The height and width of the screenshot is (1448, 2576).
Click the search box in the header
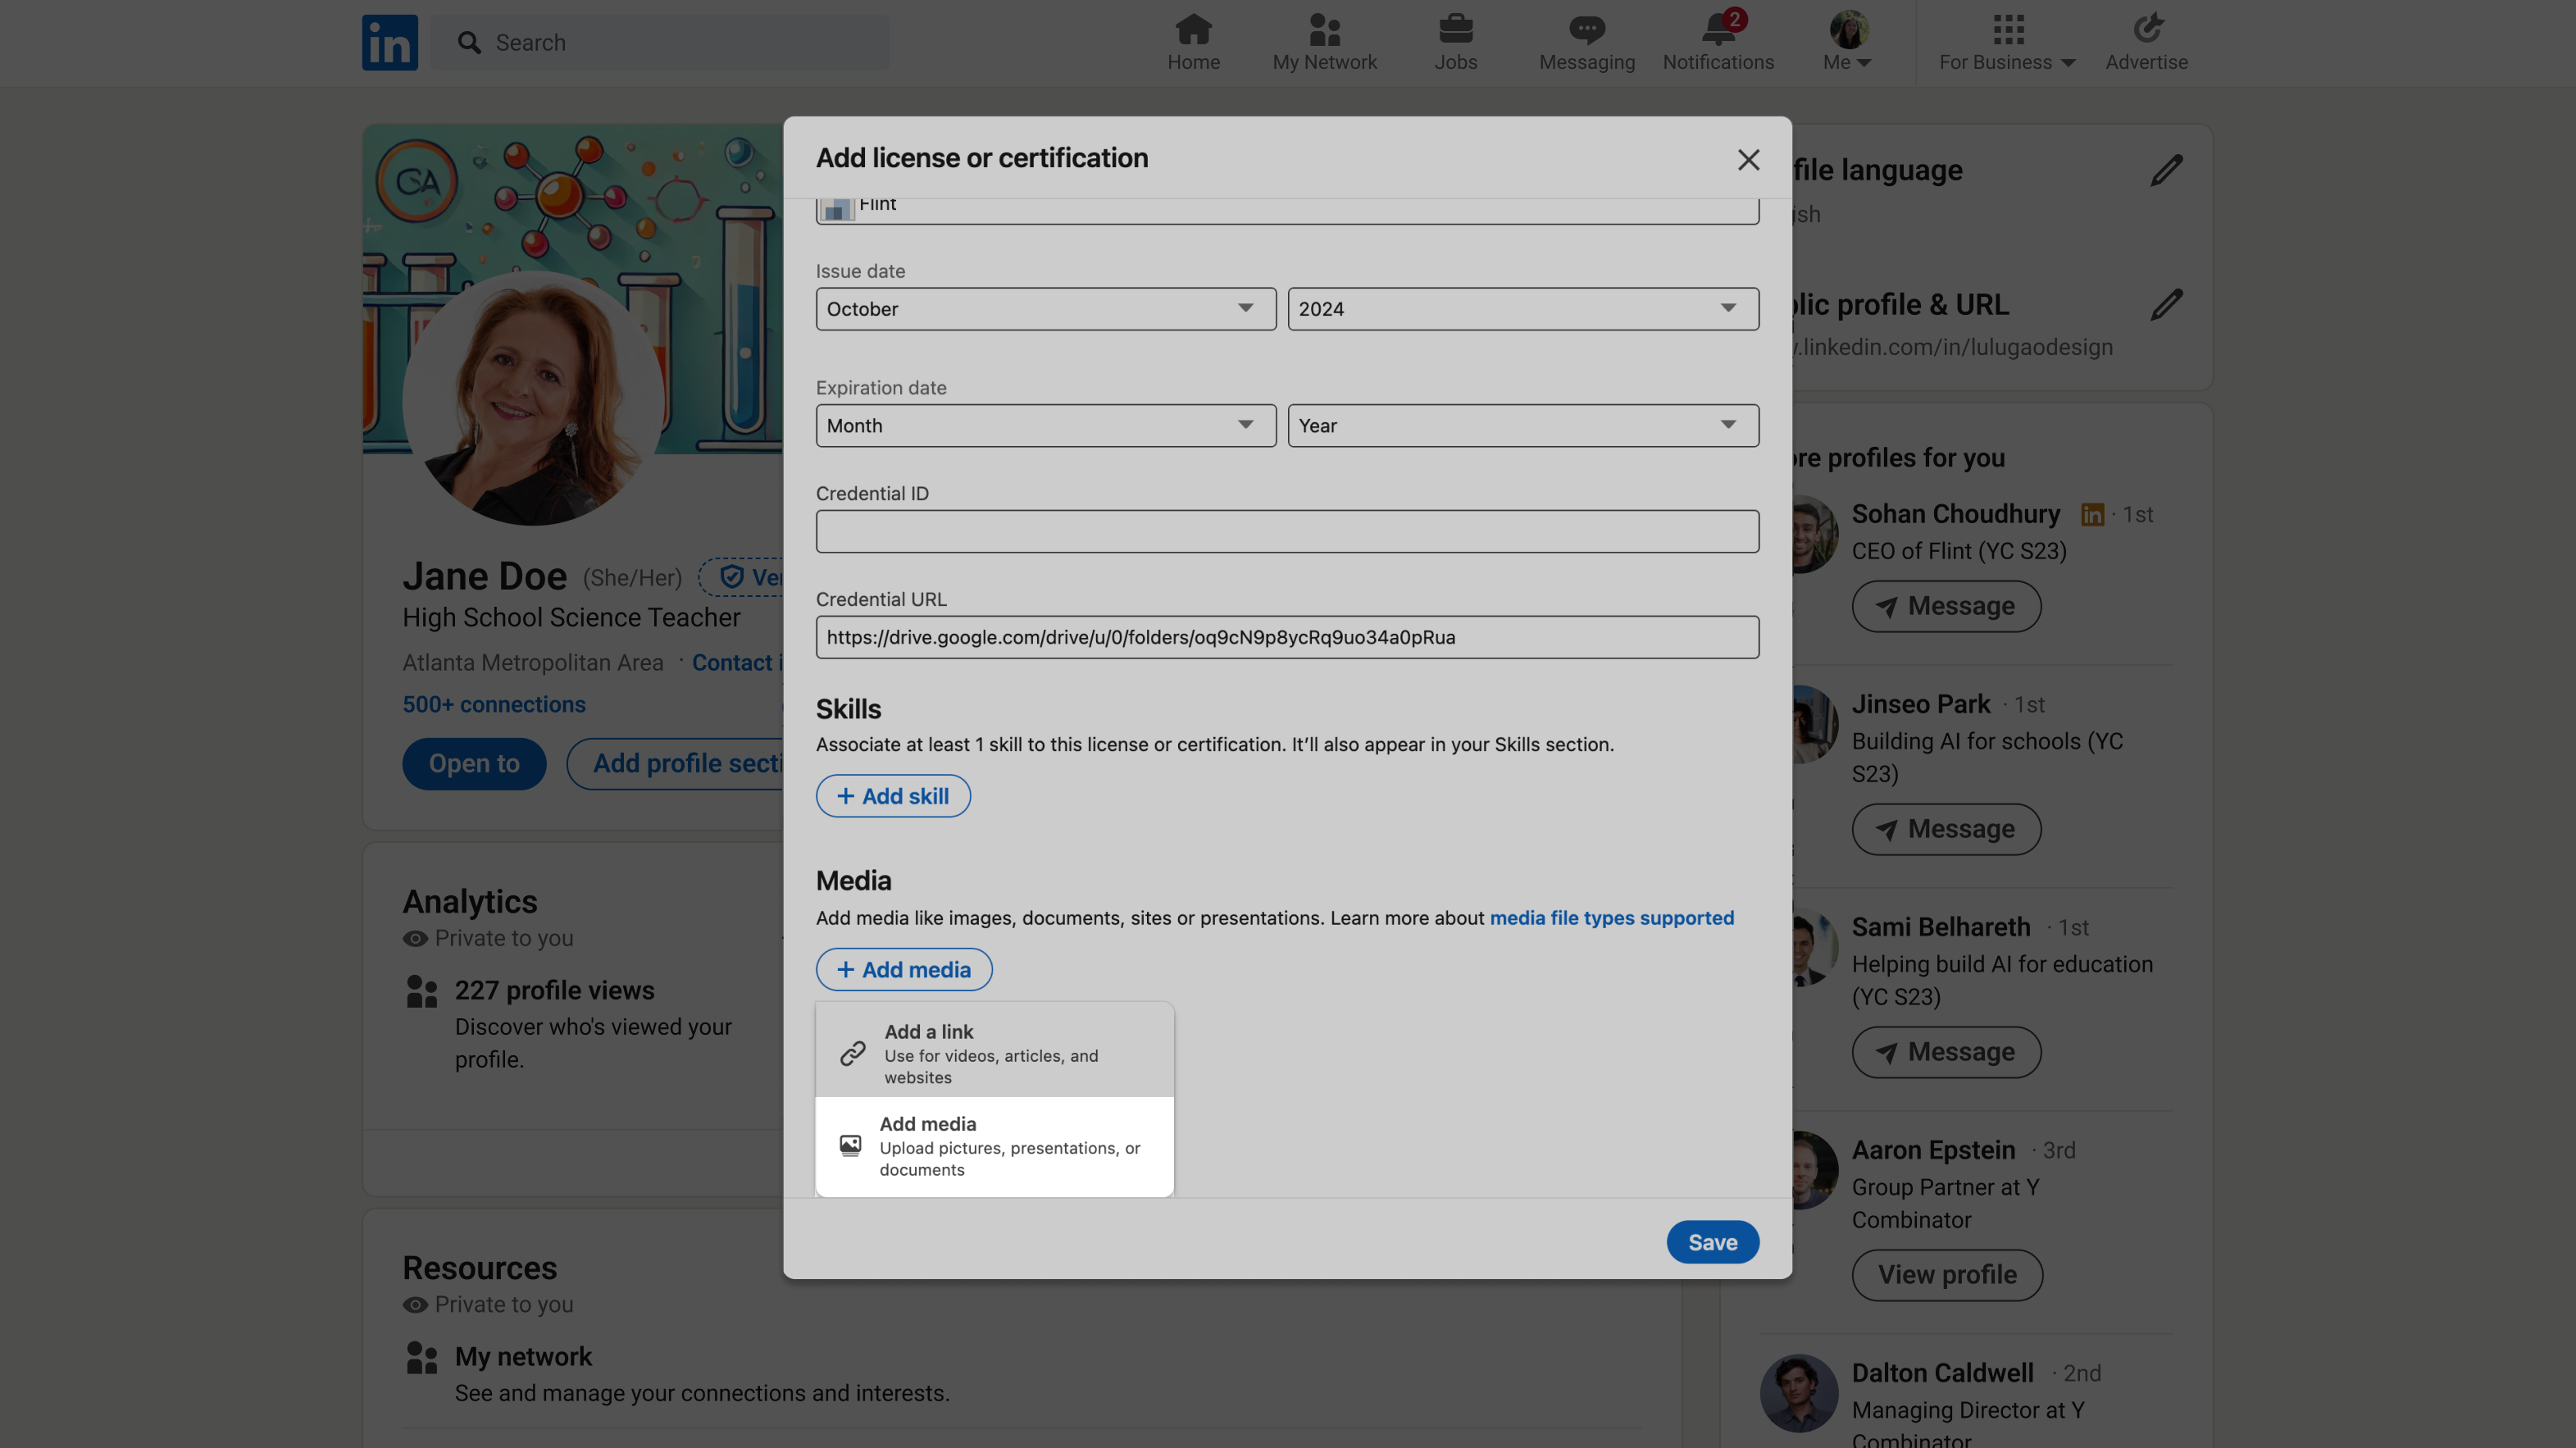coord(660,42)
